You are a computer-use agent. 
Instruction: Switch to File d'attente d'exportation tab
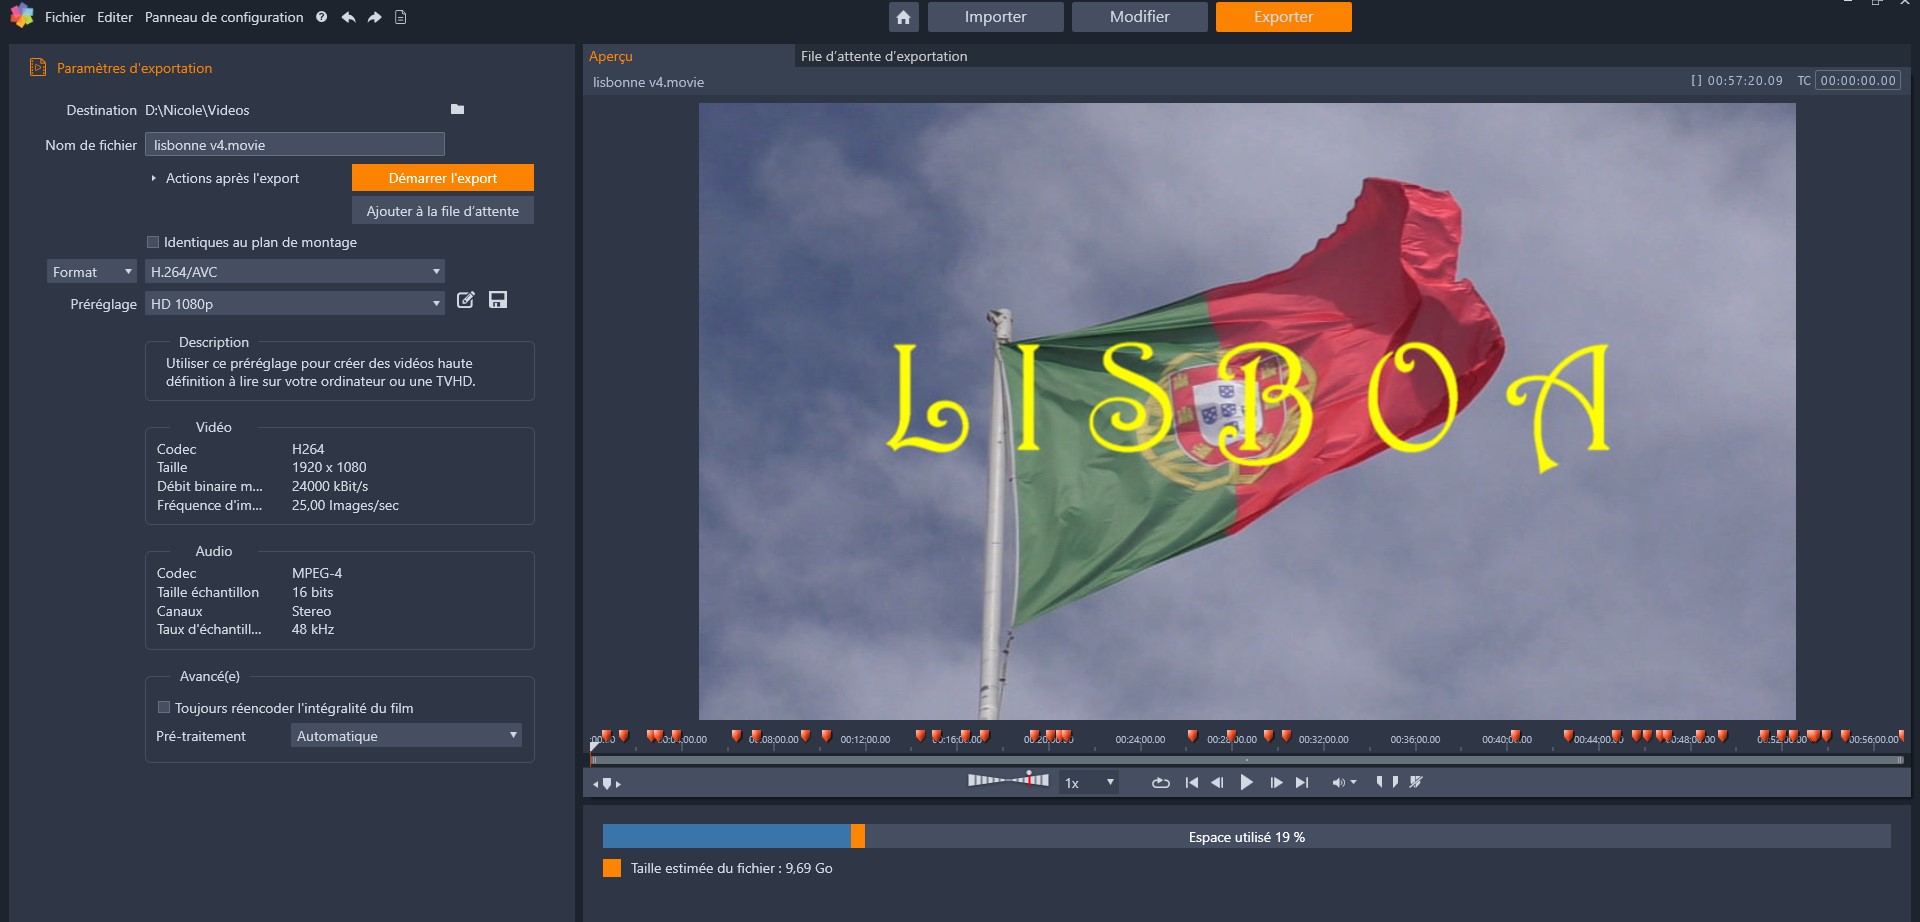coord(884,56)
